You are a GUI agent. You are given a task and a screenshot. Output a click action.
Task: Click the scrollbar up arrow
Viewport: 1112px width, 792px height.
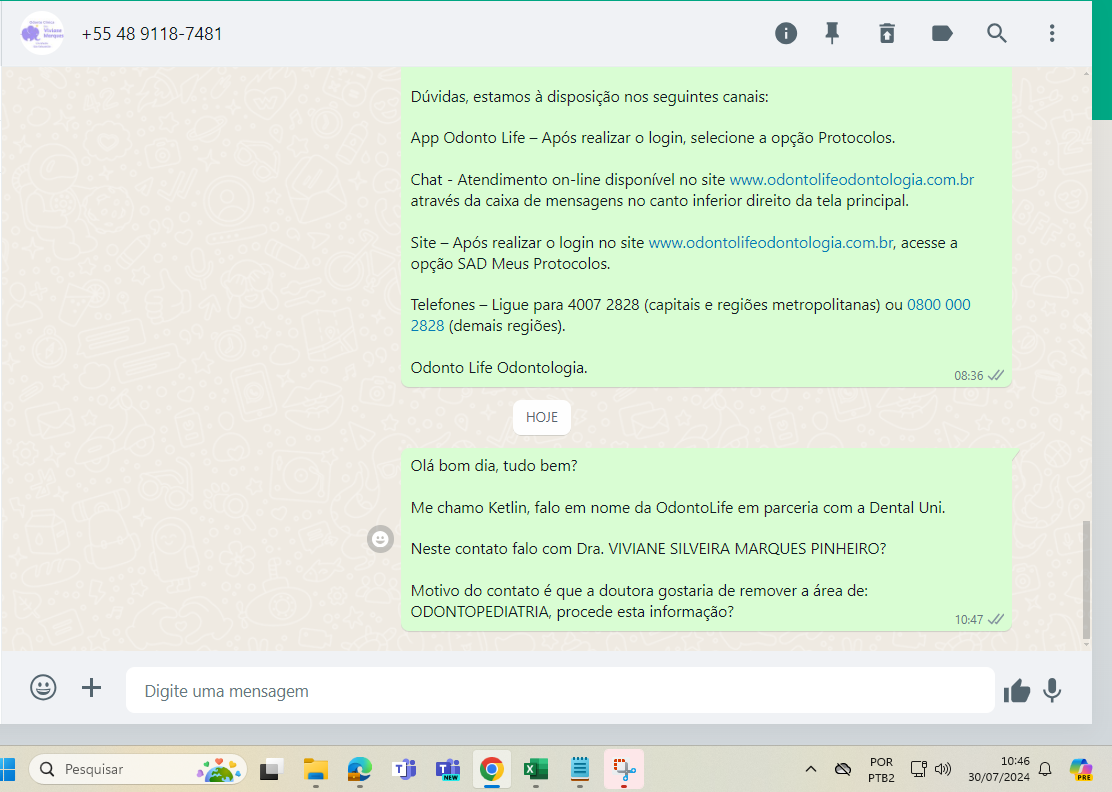(1086, 73)
